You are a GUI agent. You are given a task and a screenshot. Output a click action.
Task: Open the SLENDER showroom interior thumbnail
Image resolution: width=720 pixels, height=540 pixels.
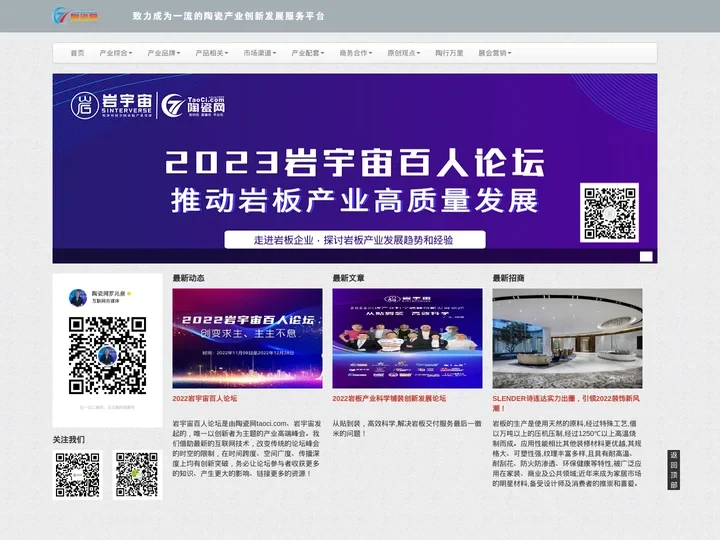point(568,338)
